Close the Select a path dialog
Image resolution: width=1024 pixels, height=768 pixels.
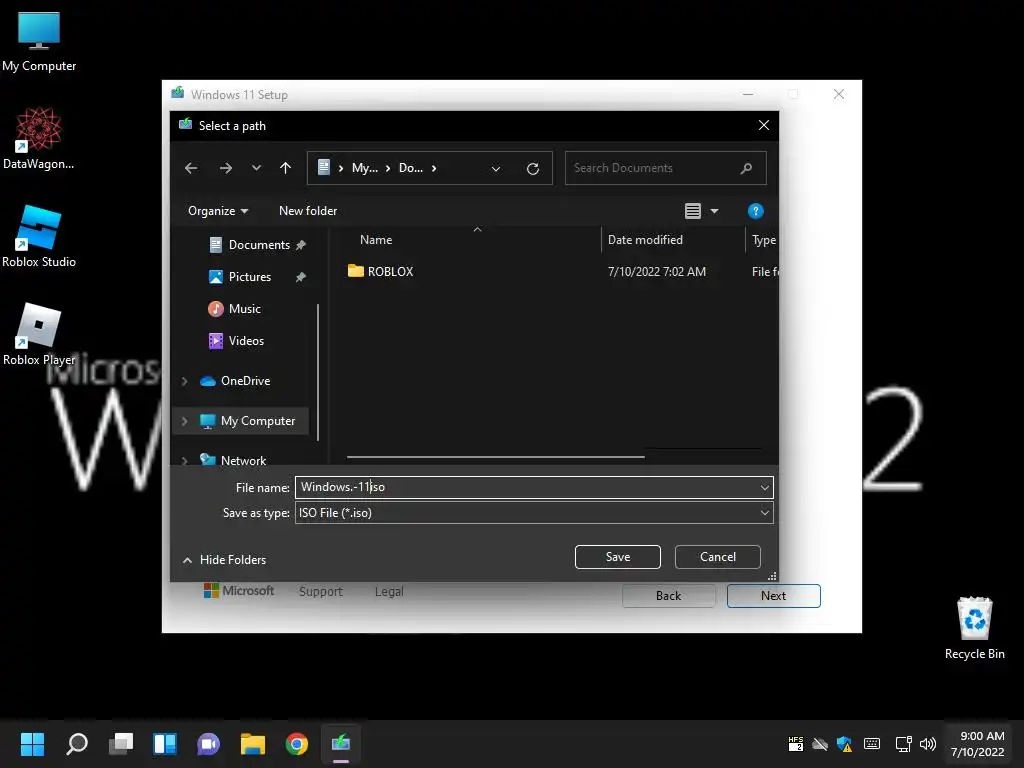click(x=763, y=125)
